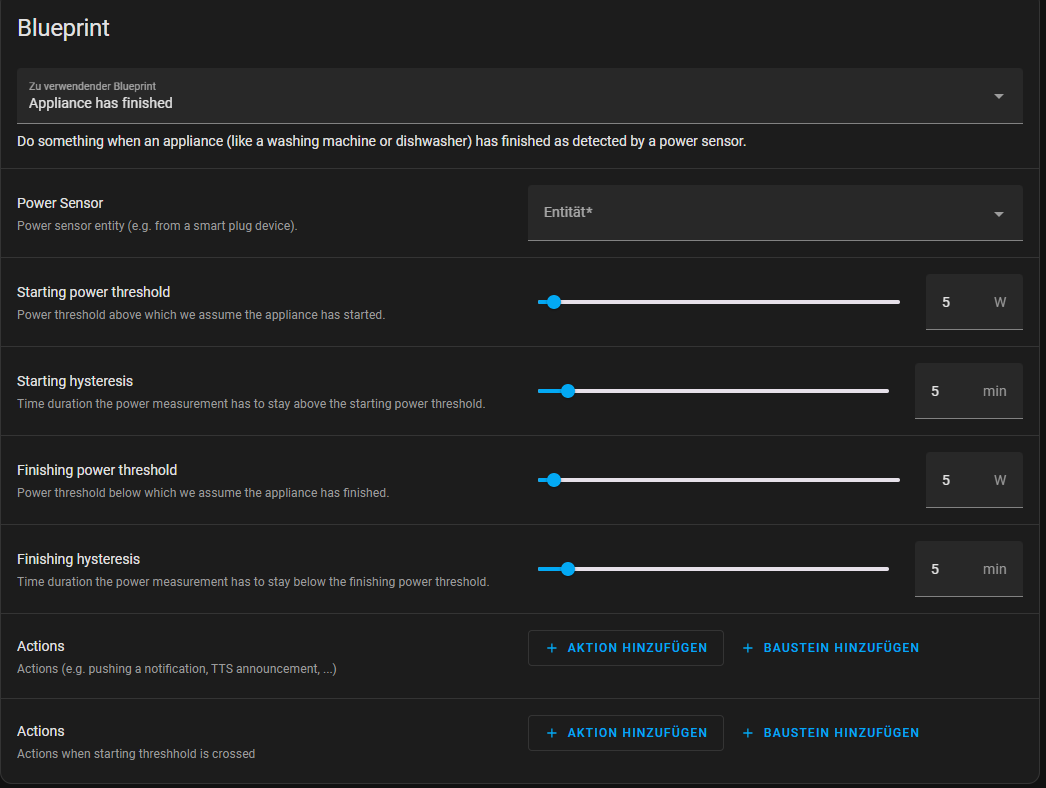This screenshot has width=1046, height=788.
Task: Click the Starting hysteresis minutes input field
Action: 969,391
